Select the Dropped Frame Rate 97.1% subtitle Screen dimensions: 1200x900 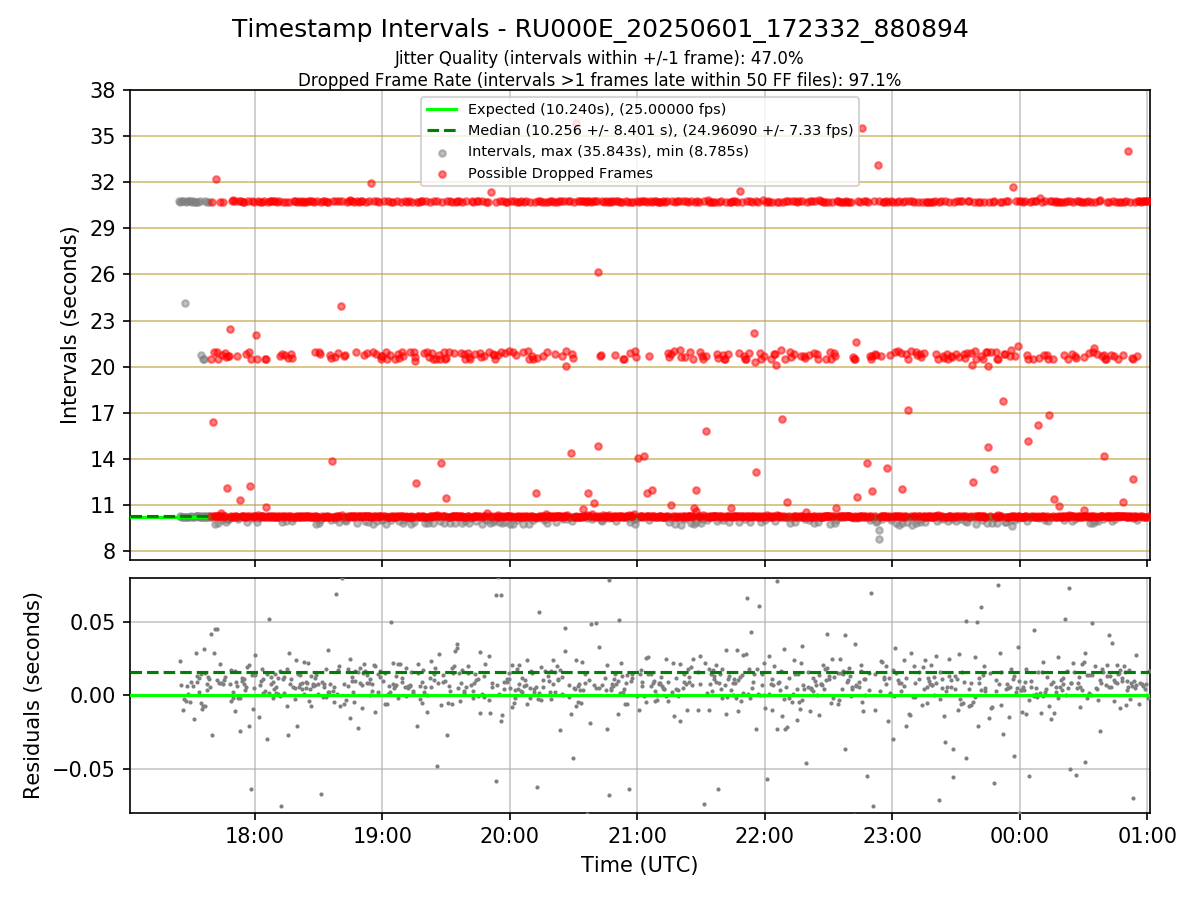tap(600, 80)
